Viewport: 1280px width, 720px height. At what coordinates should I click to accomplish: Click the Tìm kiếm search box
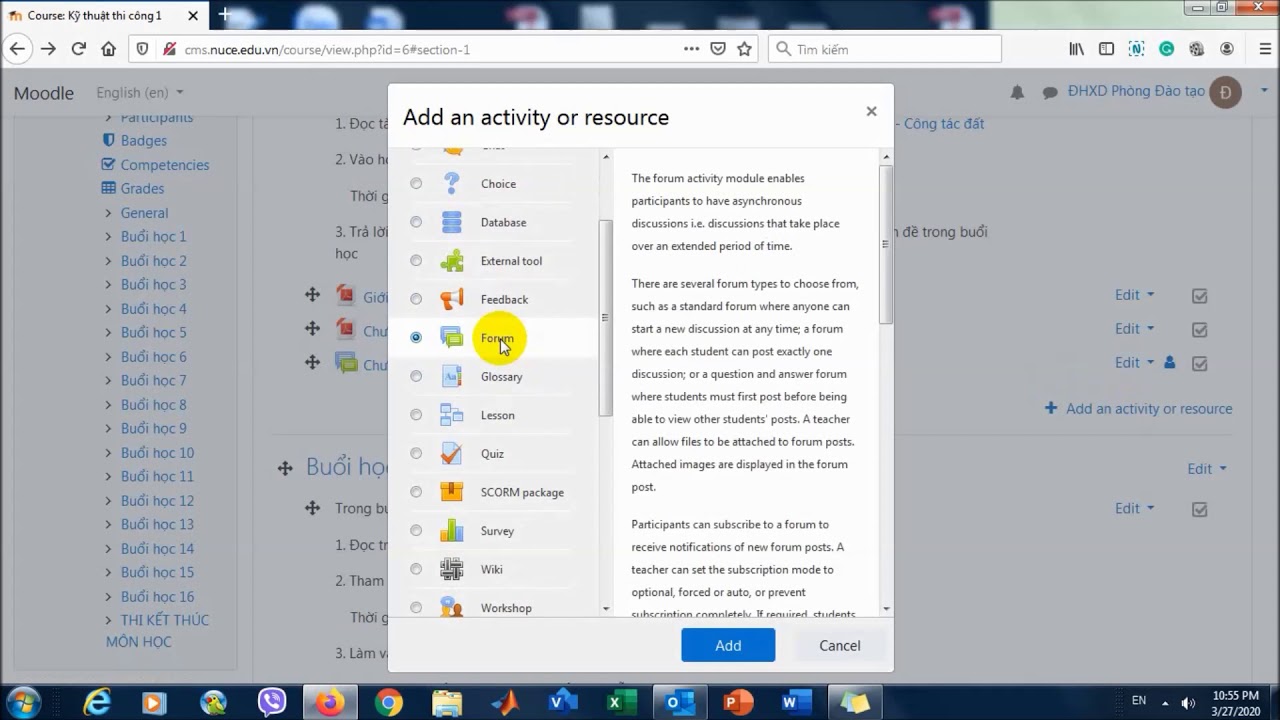coord(884,49)
